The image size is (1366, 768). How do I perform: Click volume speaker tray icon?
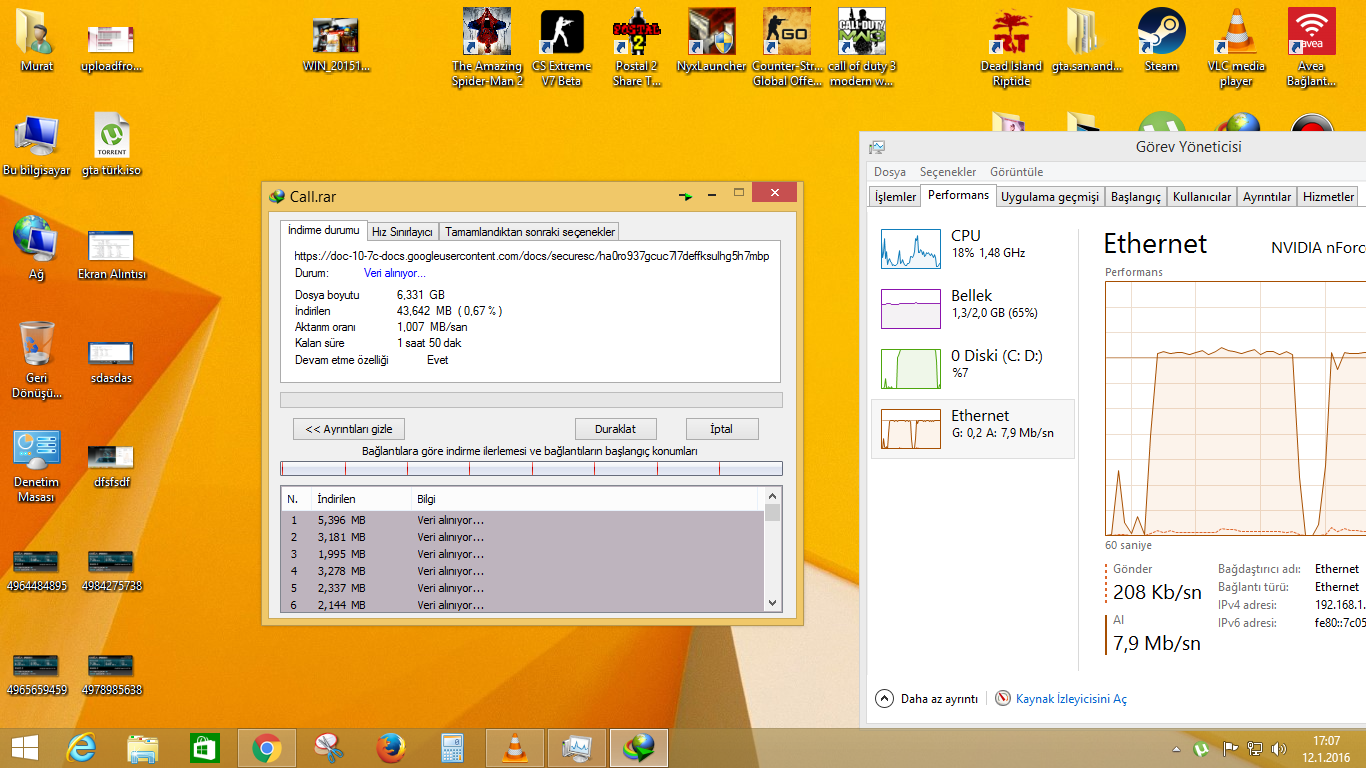point(1278,748)
